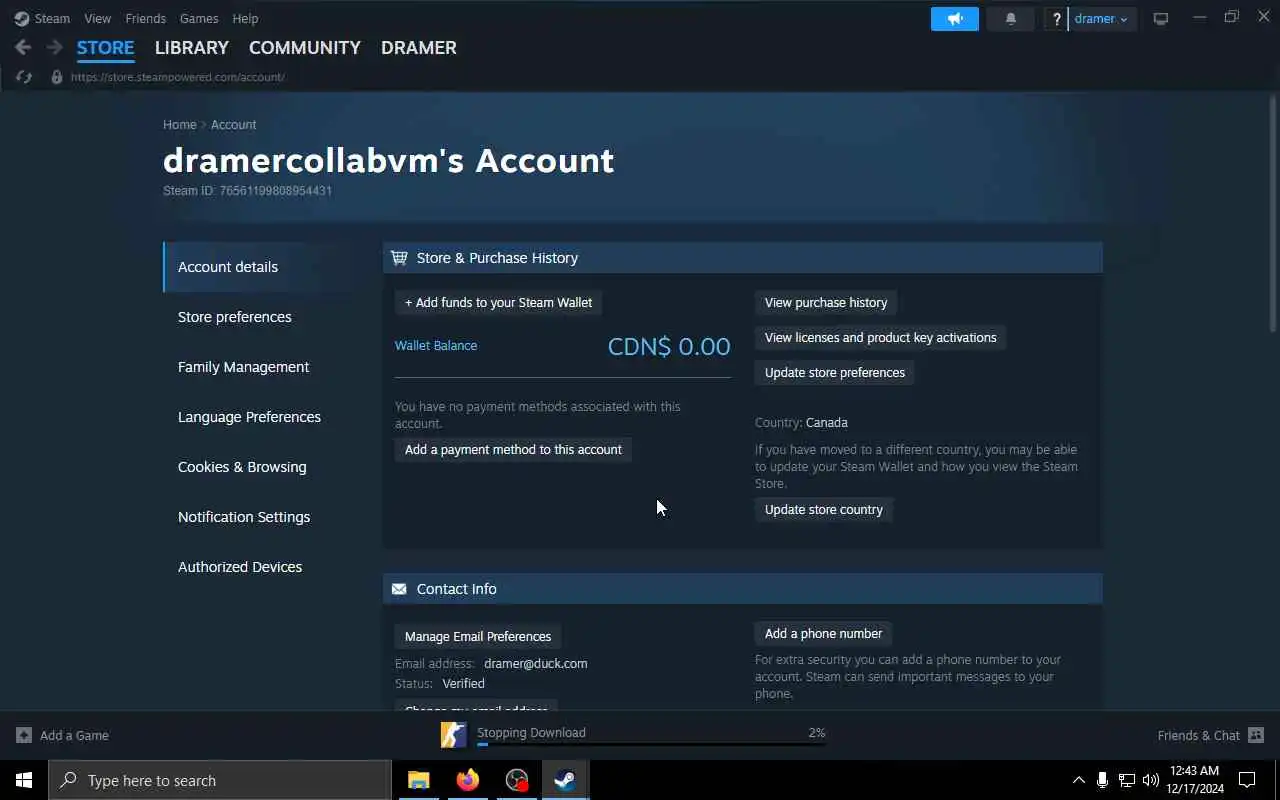The image size is (1280, 800).
Task: Click the taskbar clock and date
Action: 1196,780
